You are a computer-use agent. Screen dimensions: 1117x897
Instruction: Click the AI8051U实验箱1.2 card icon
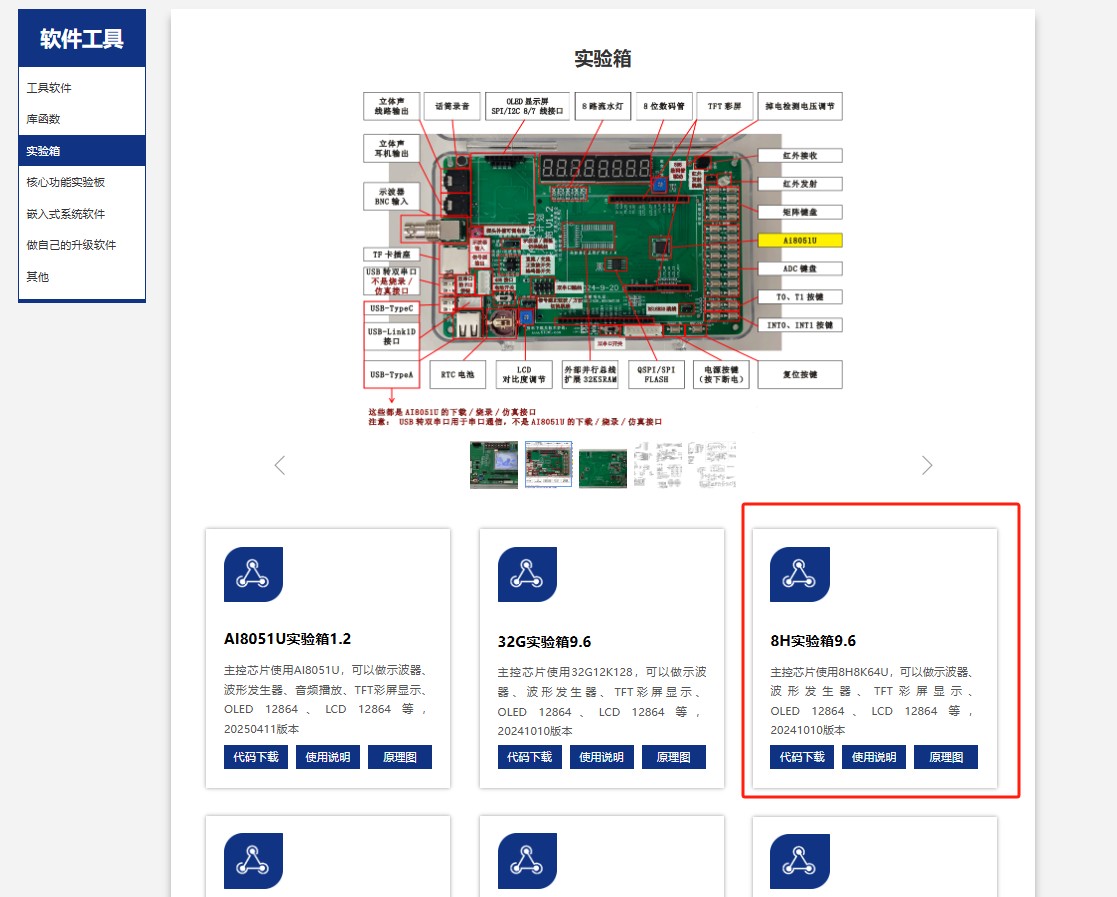(254, 574)
